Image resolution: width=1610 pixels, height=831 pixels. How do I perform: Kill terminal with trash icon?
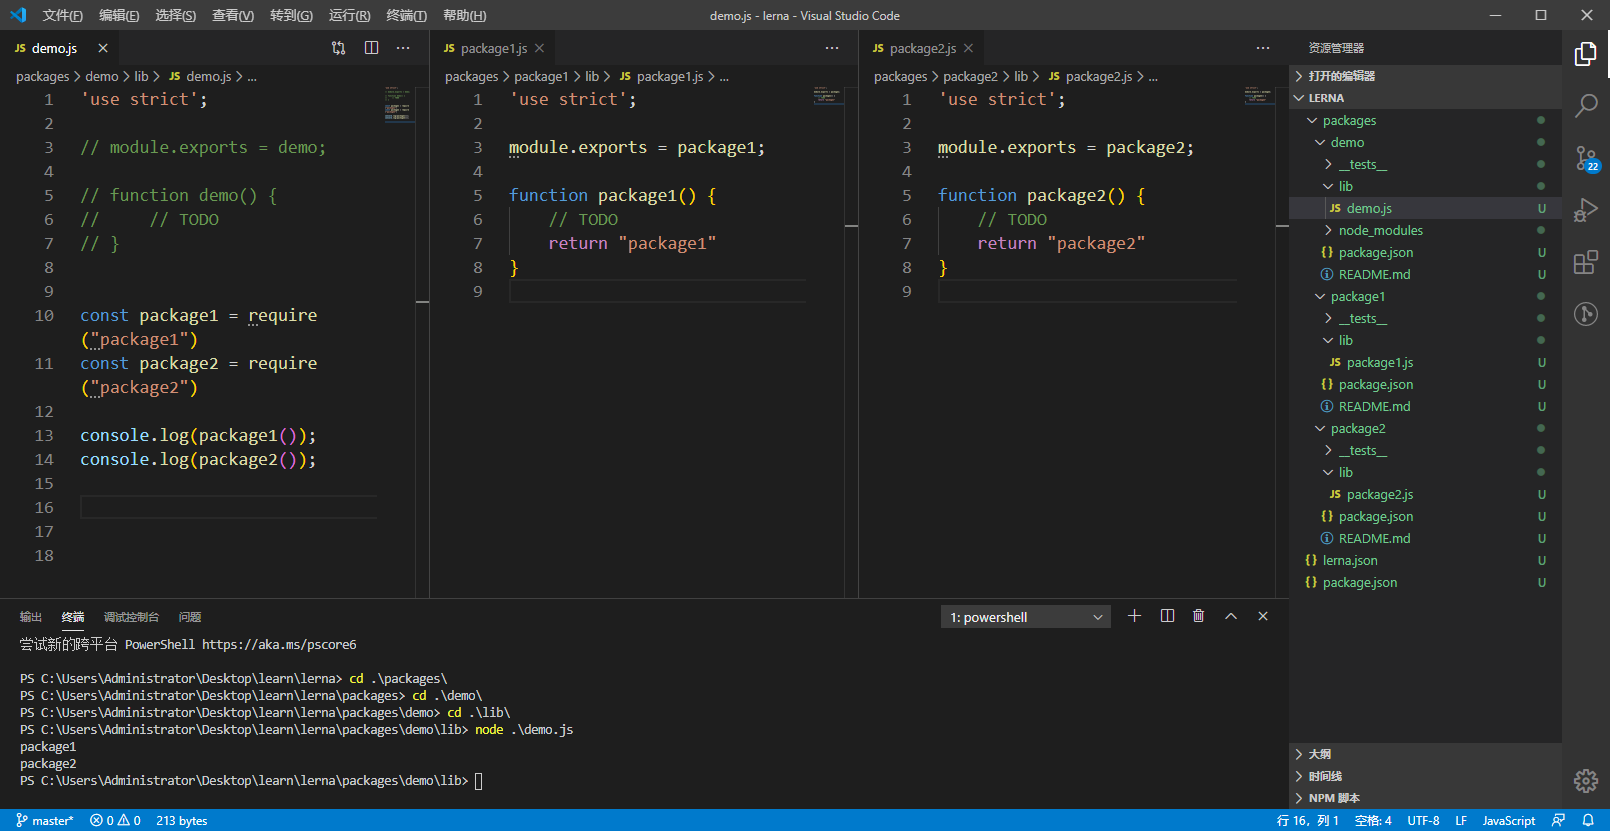coord(1199,616)
